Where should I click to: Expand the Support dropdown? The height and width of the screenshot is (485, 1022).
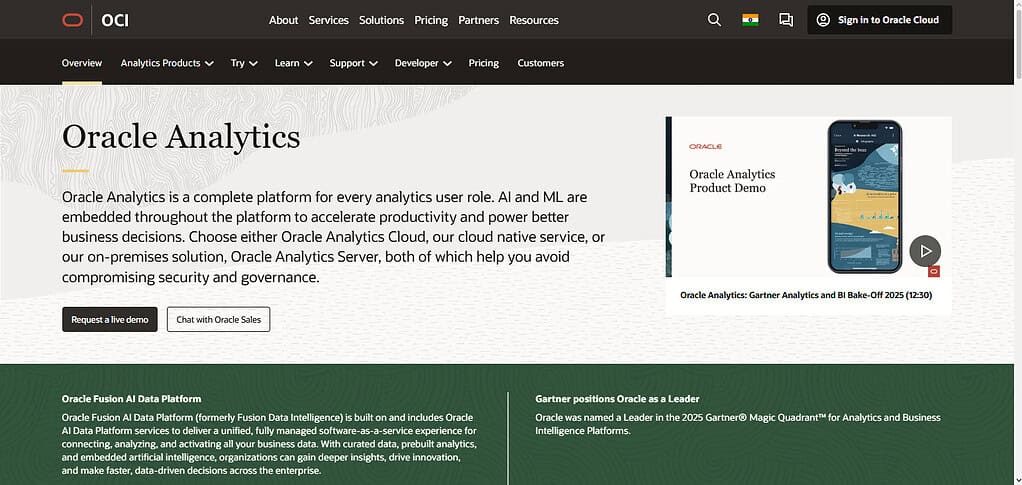[353, 63]
